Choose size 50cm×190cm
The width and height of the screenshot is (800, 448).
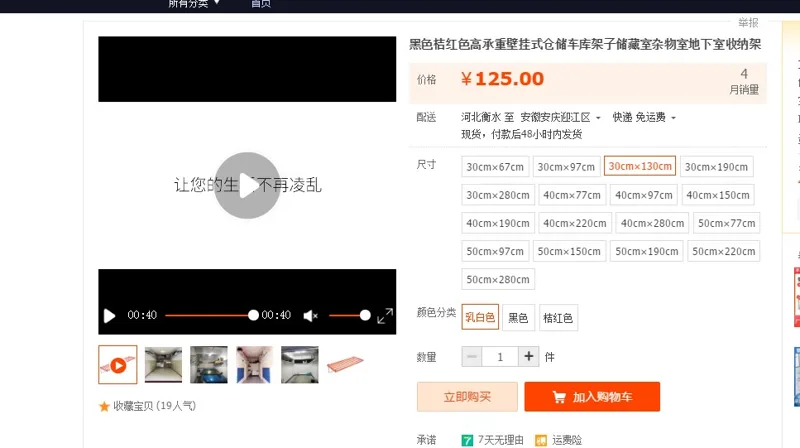point(647,251)
